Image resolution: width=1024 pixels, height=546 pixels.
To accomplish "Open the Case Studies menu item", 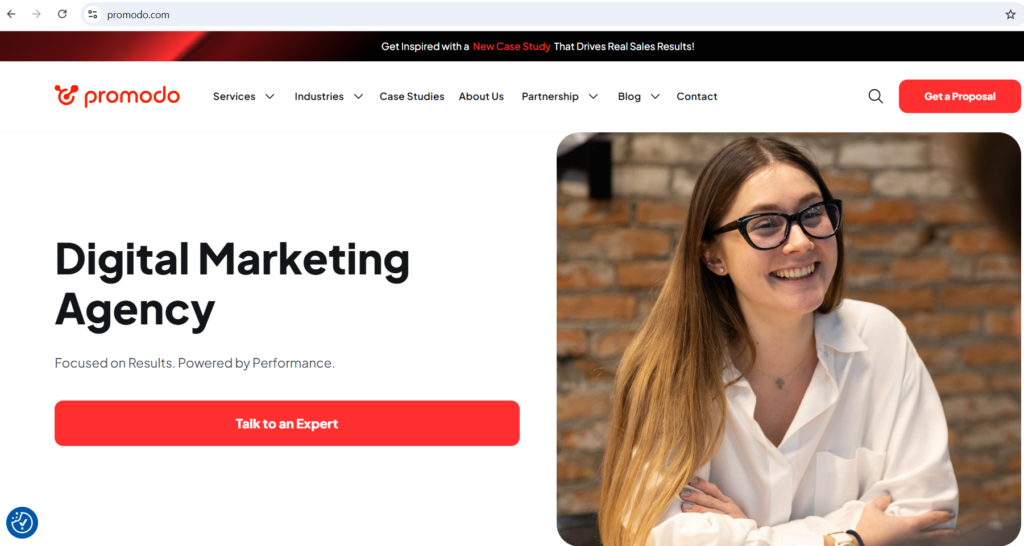I will click(411, 97).
